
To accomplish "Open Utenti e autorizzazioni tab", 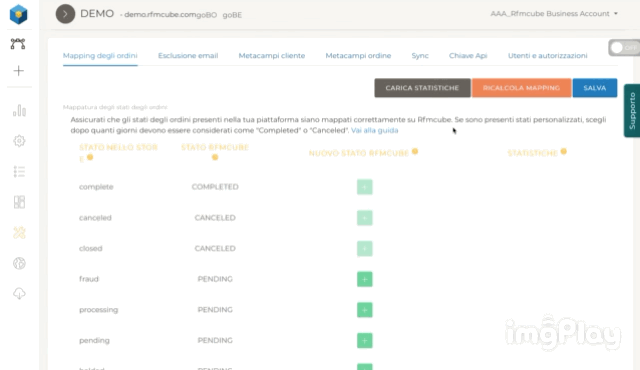I will 548,55.
